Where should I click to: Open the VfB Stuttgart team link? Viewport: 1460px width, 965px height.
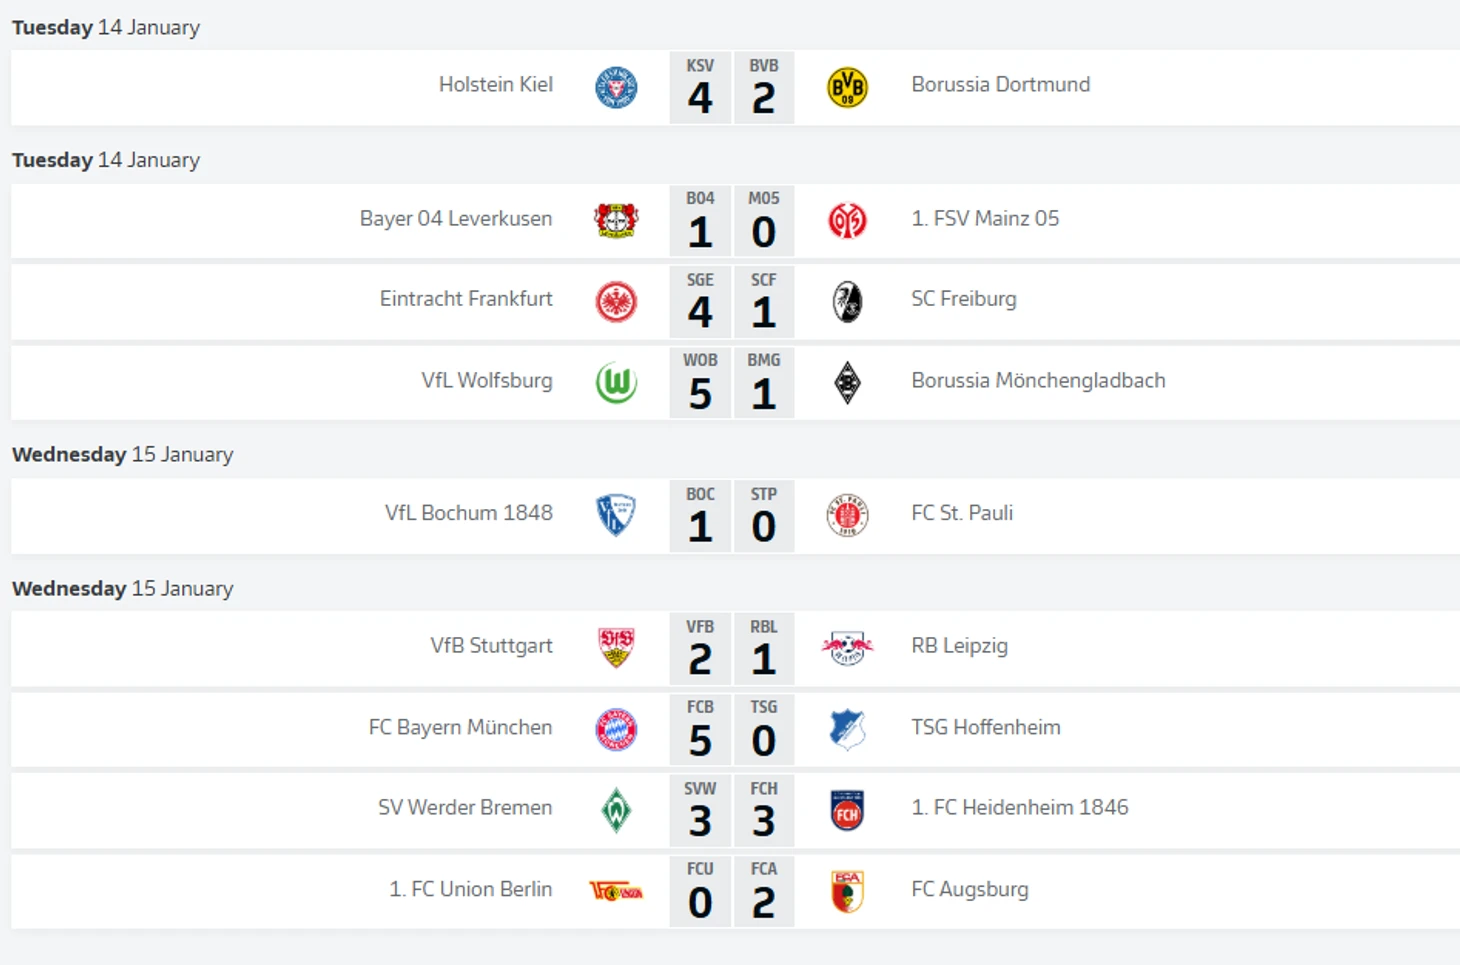coord(491,646)
